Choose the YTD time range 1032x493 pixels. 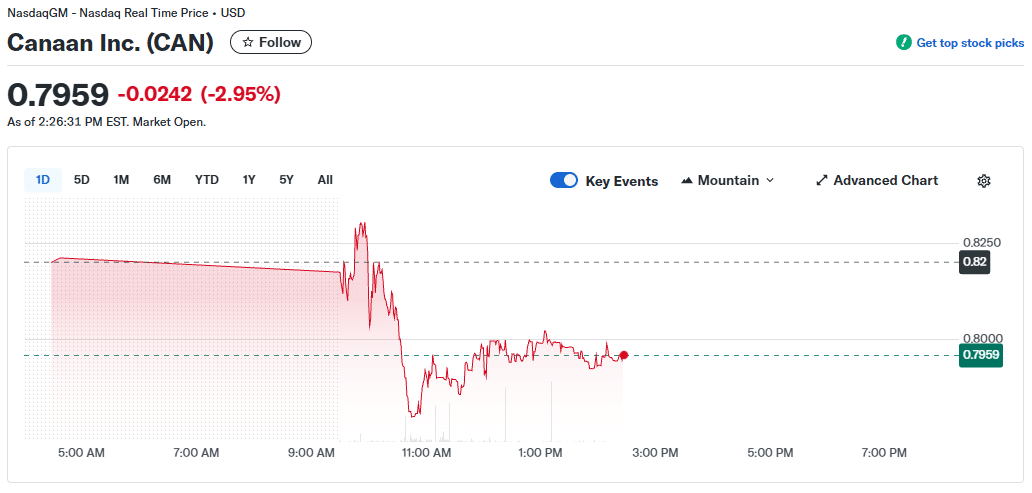[207, 180]
